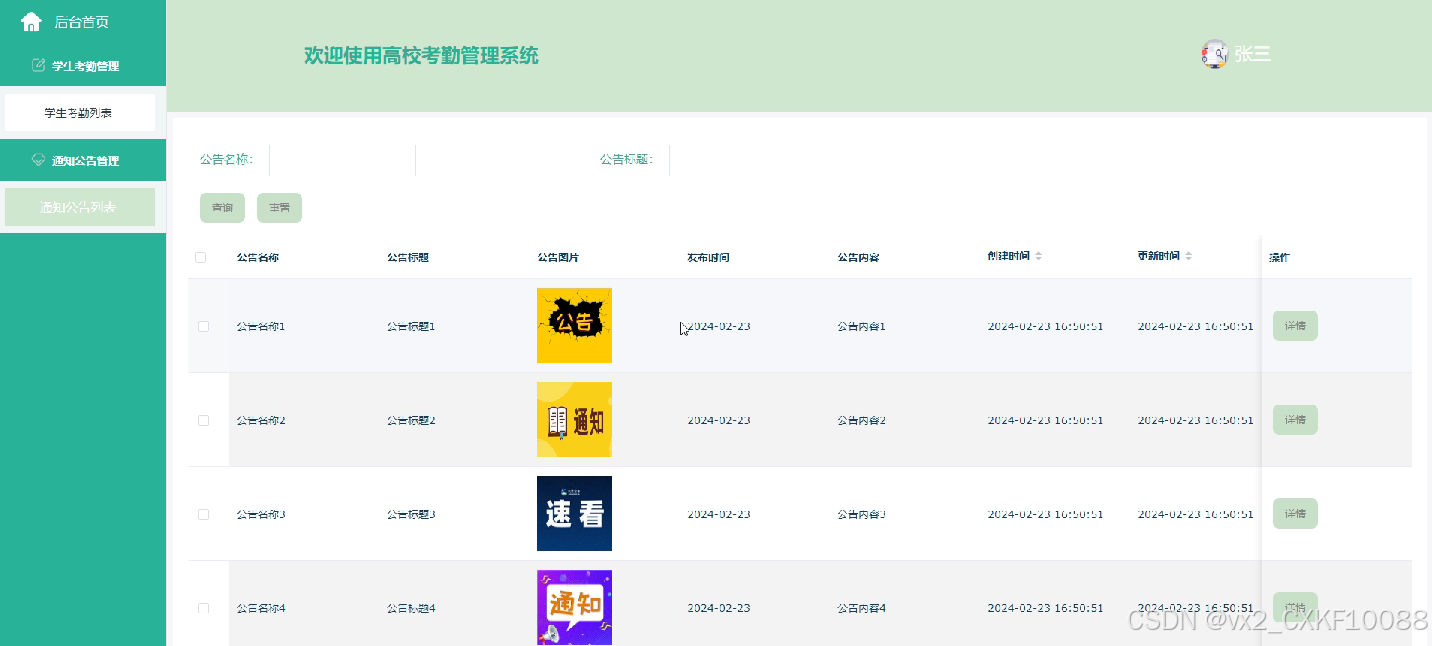Open 详情 for the 公告名称3 row
Viewport: 1432px width, 646px height.
[x=1295, y=514]
